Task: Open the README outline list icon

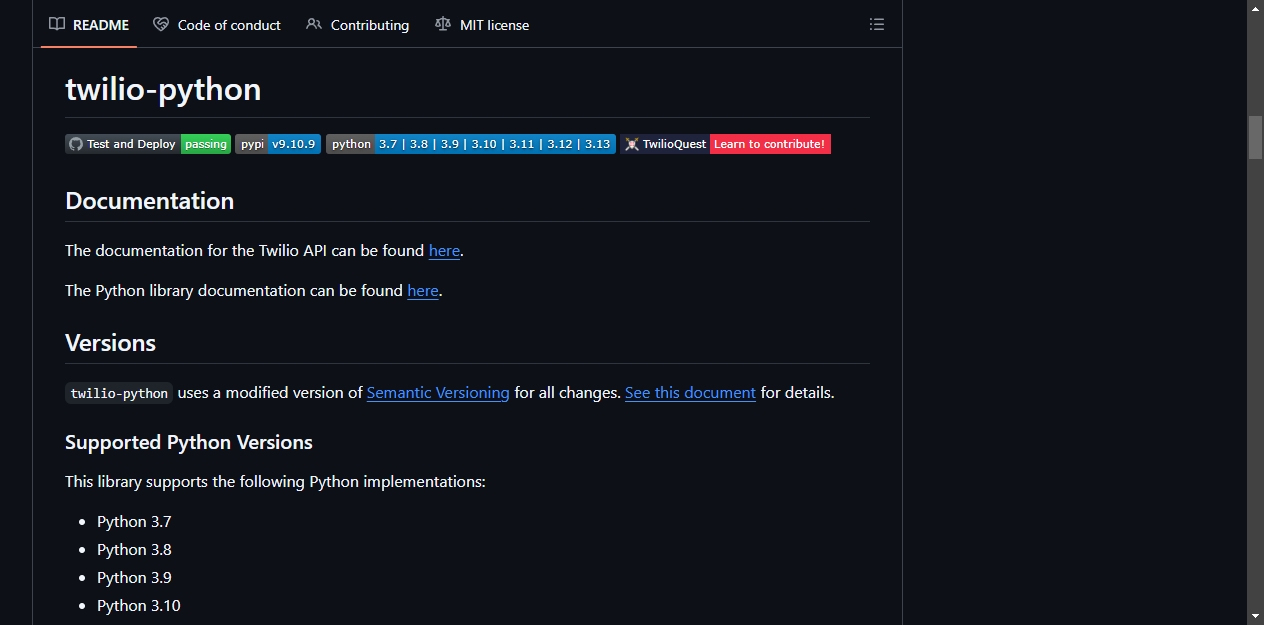Action: (x=877, y=24)
